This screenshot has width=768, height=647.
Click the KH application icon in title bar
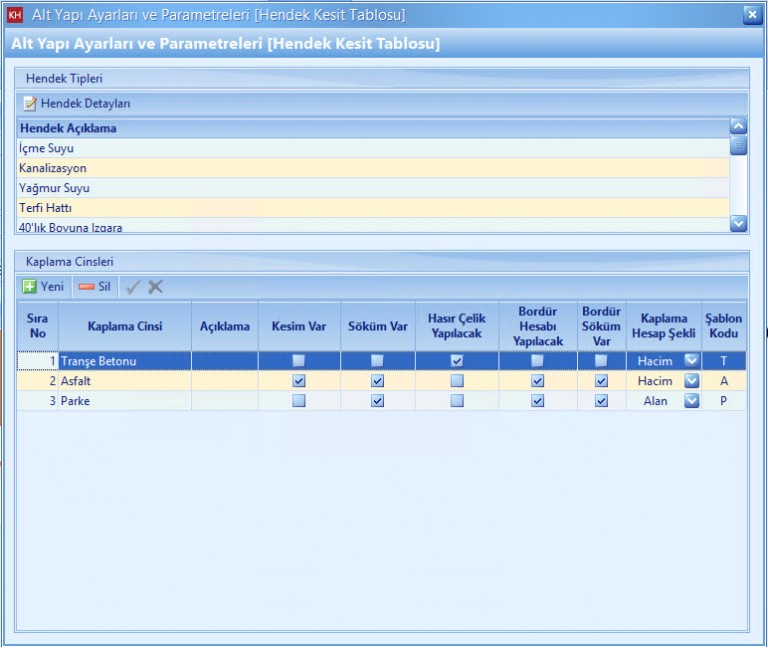pos(14,15)
